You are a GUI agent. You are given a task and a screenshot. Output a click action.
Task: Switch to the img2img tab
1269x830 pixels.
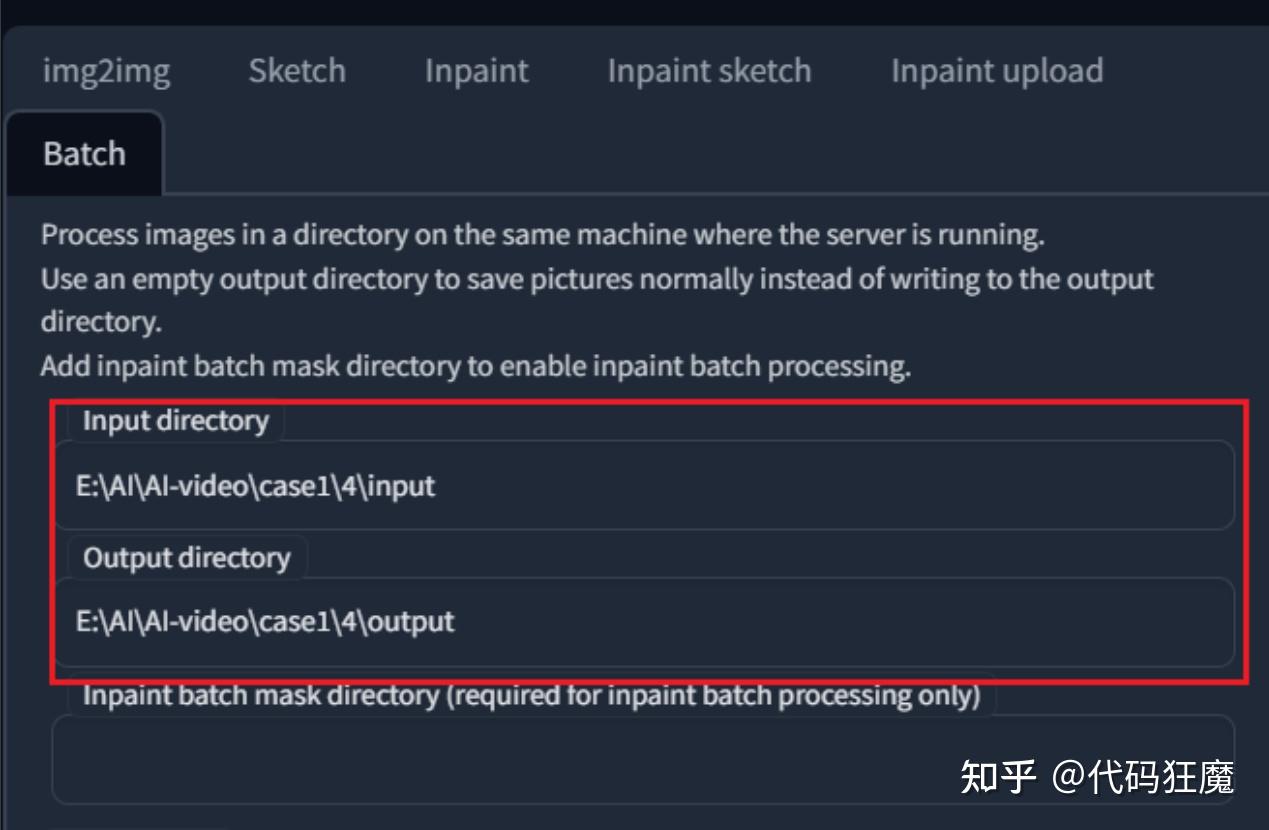[x=106, y=71]
